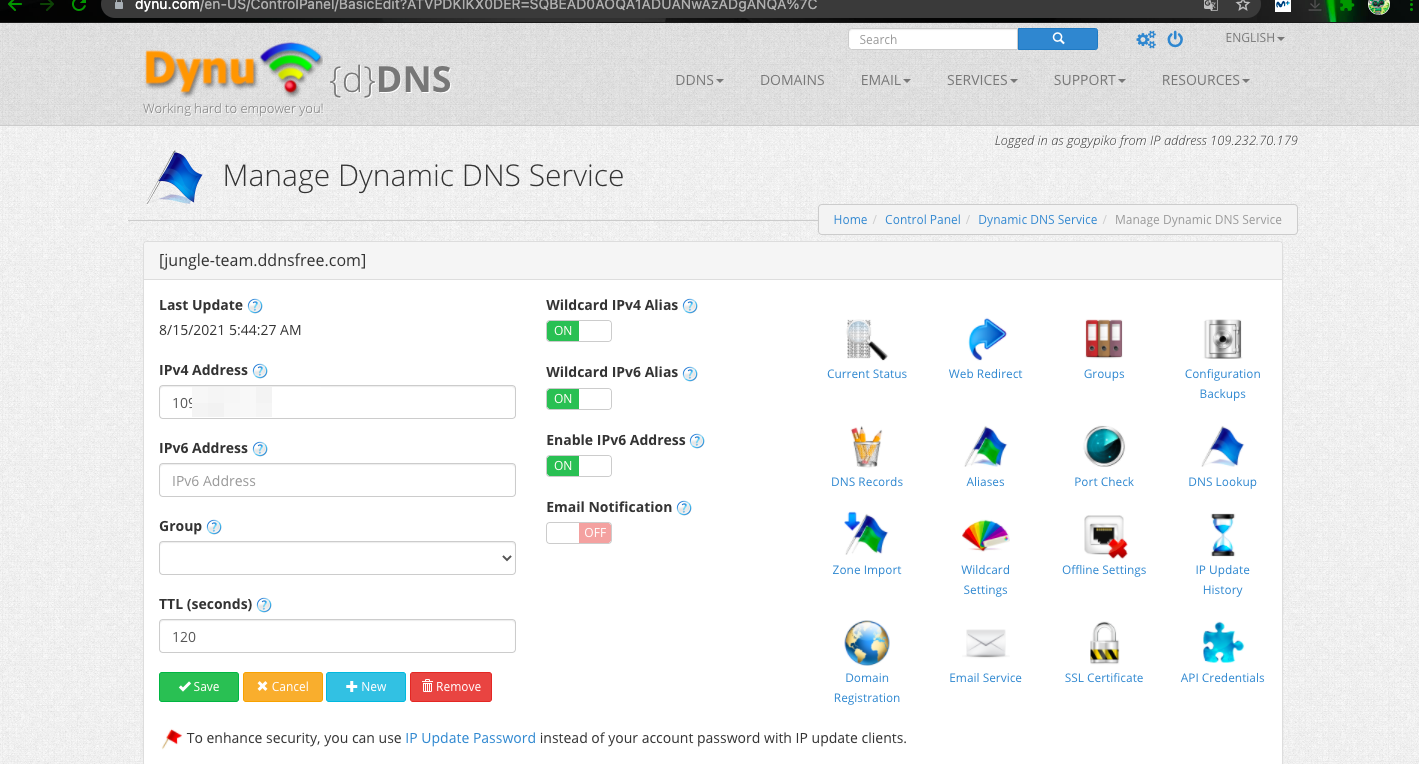Disable the Enable IPv6 Address switch
The height and width of the screenshot is (764, 1419).
578,466
